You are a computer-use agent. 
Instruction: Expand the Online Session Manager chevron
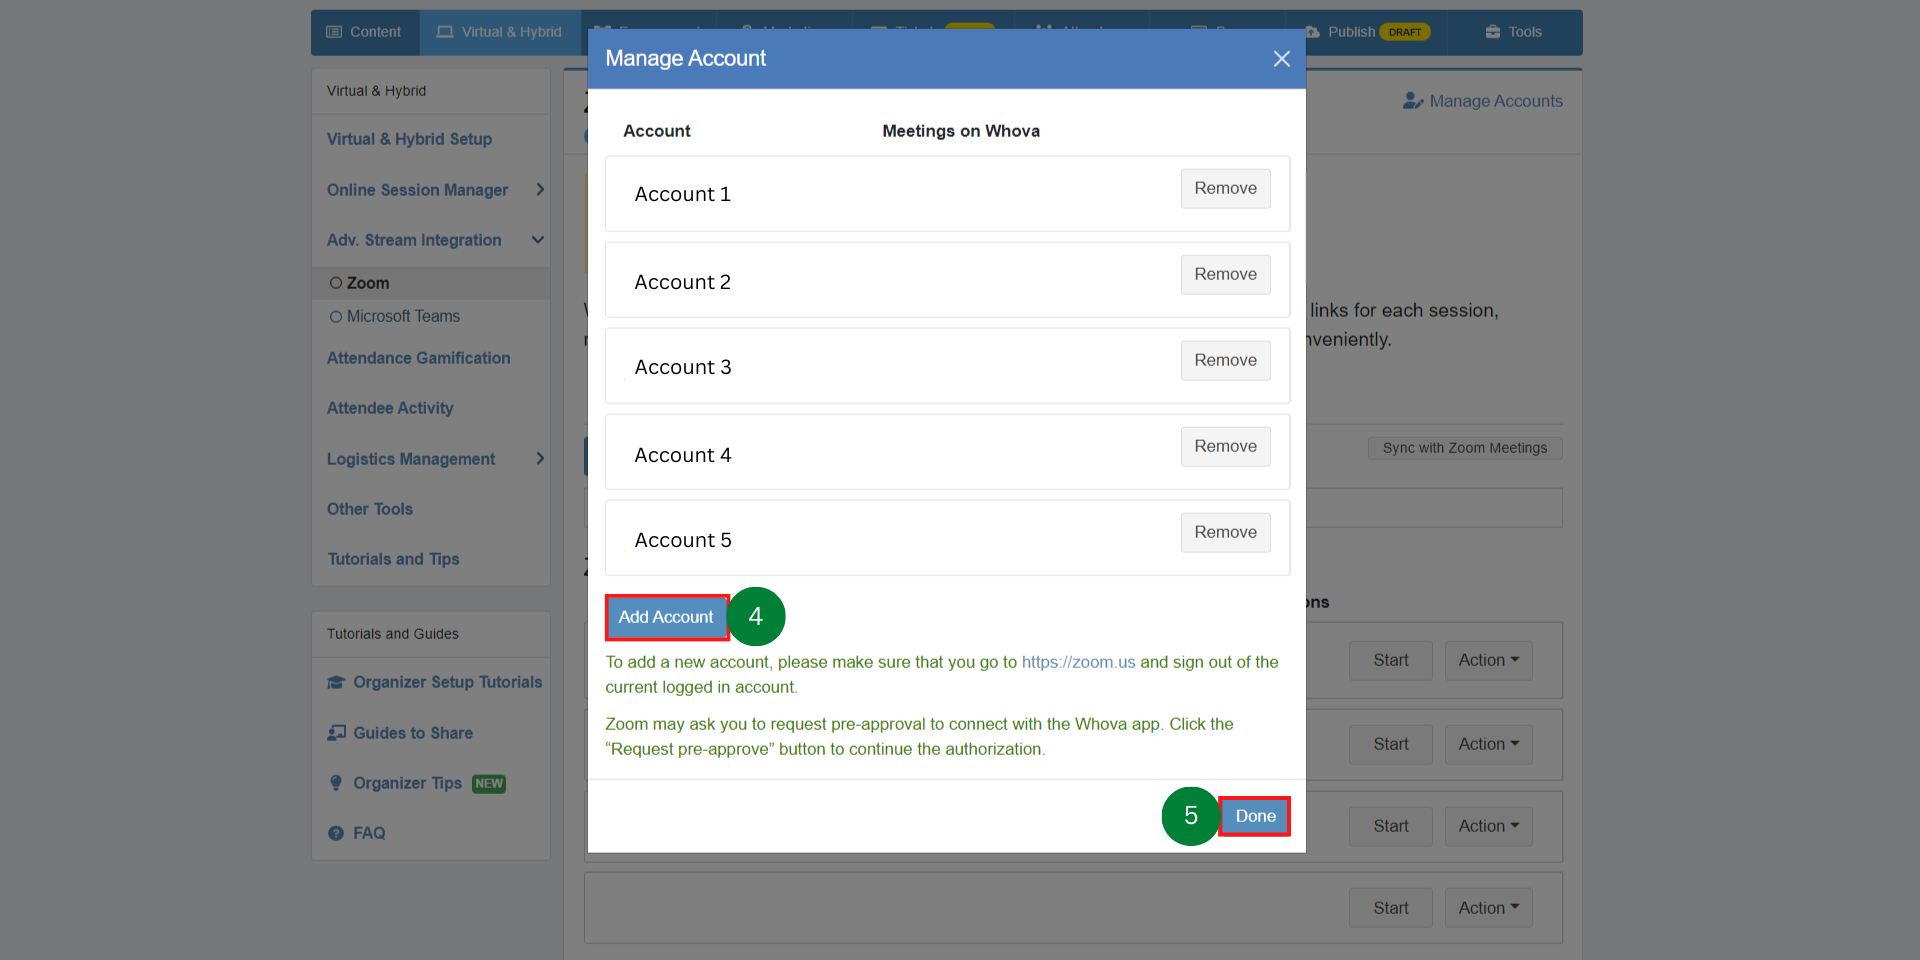pyautogui.click(x=540, y=190)
